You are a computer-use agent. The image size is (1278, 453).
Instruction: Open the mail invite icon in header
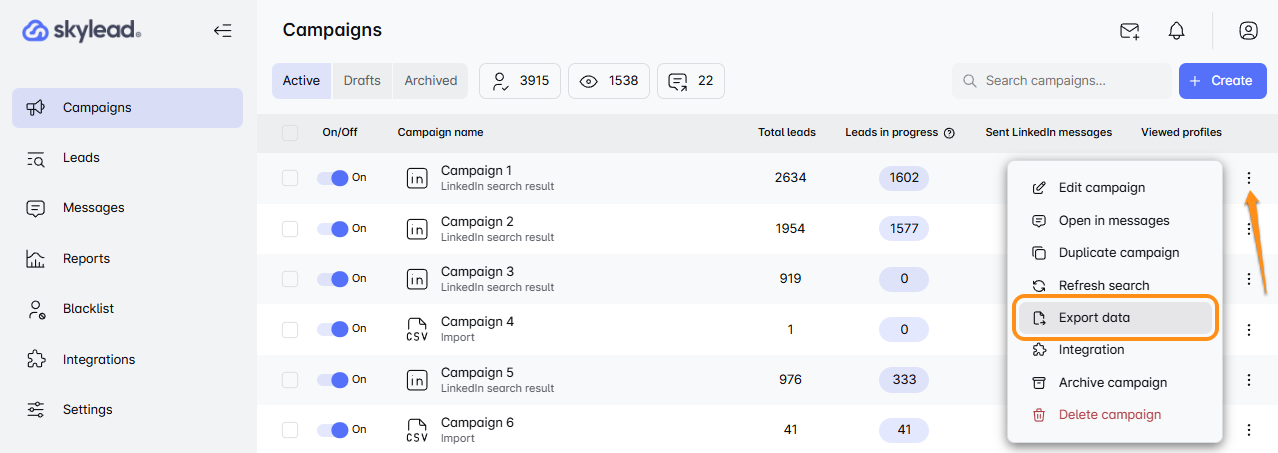(1129, 31)
